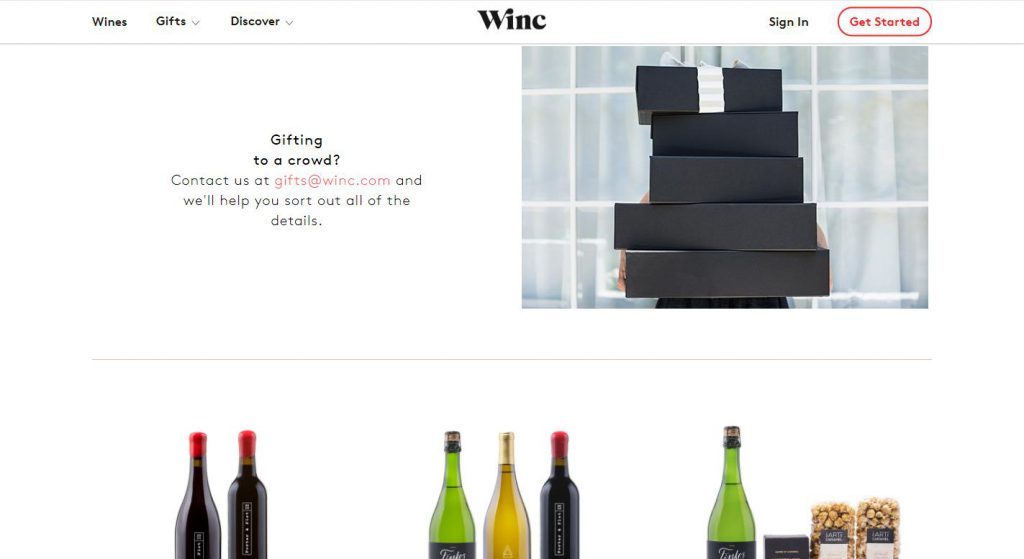Open the gifts@winc.com email link
This screenshot has width=1024, height=559.
(332, 180)
